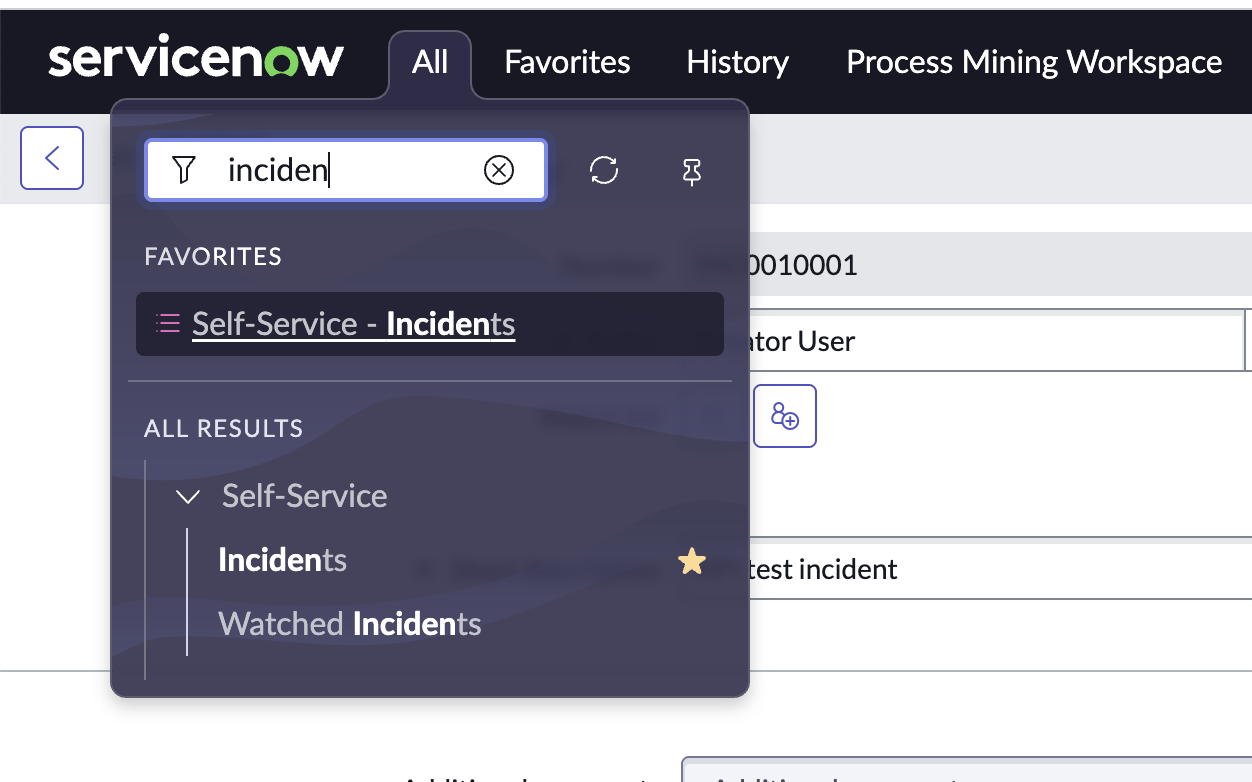
Task: Expand the Favorites section in navigator
Action: pos(213,256)
